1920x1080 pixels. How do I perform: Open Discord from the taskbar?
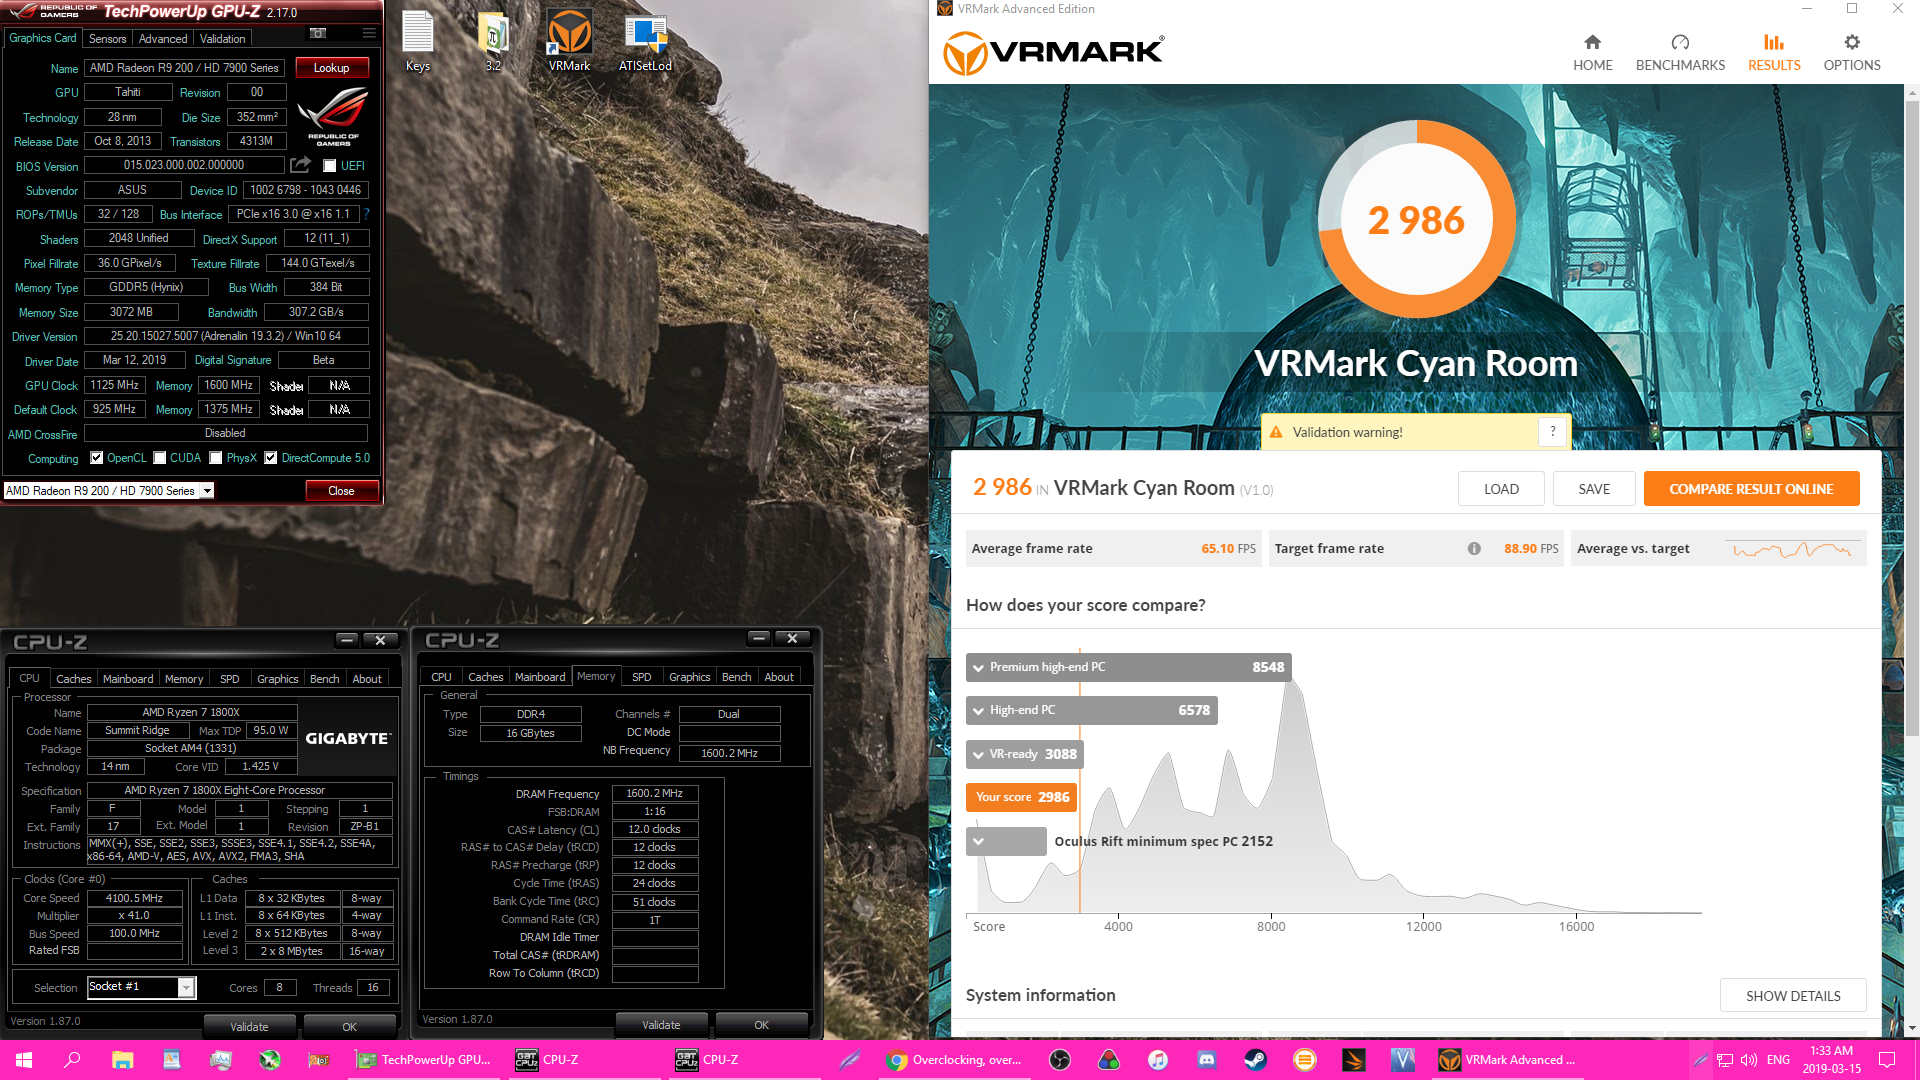click(x=1207, y=1060)
